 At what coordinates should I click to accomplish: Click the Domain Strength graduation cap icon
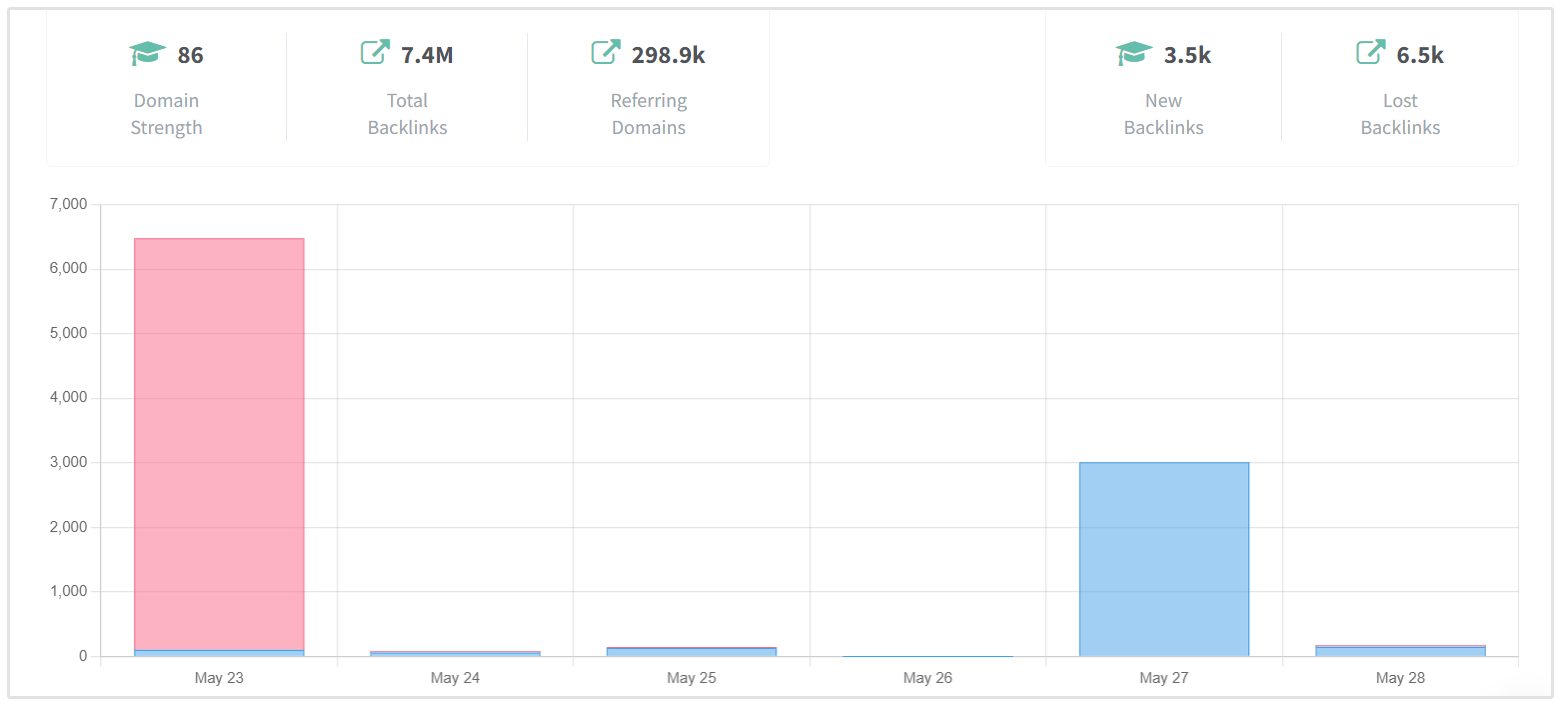pyautogui.click(x=147, y=54)
